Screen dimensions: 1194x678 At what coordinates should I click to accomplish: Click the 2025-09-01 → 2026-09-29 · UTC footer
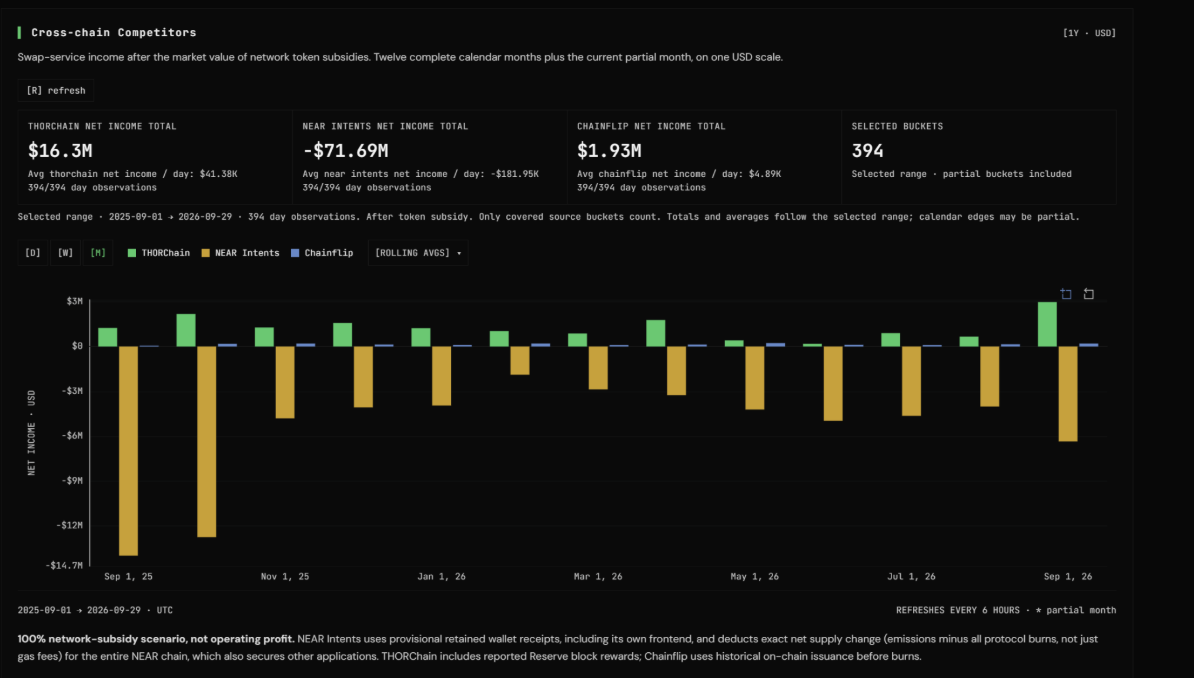tap(95, 610)
